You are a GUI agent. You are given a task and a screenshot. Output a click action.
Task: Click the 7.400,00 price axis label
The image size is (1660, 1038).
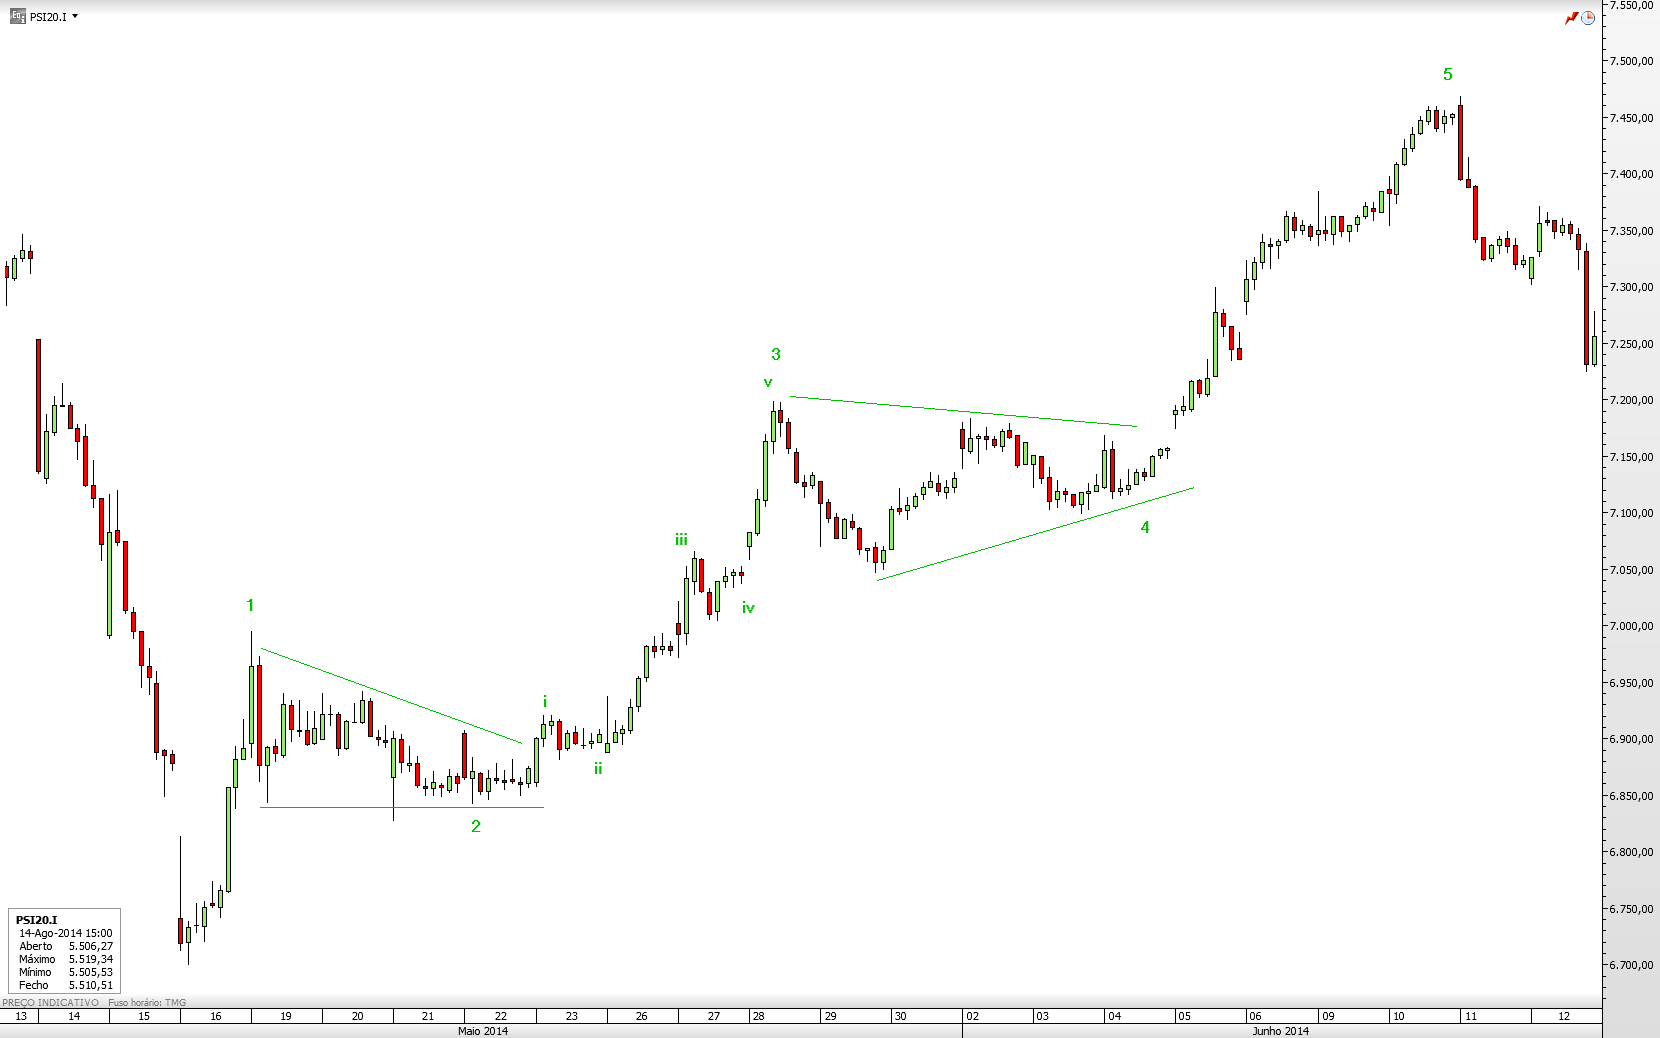[x=1631, y=174]
